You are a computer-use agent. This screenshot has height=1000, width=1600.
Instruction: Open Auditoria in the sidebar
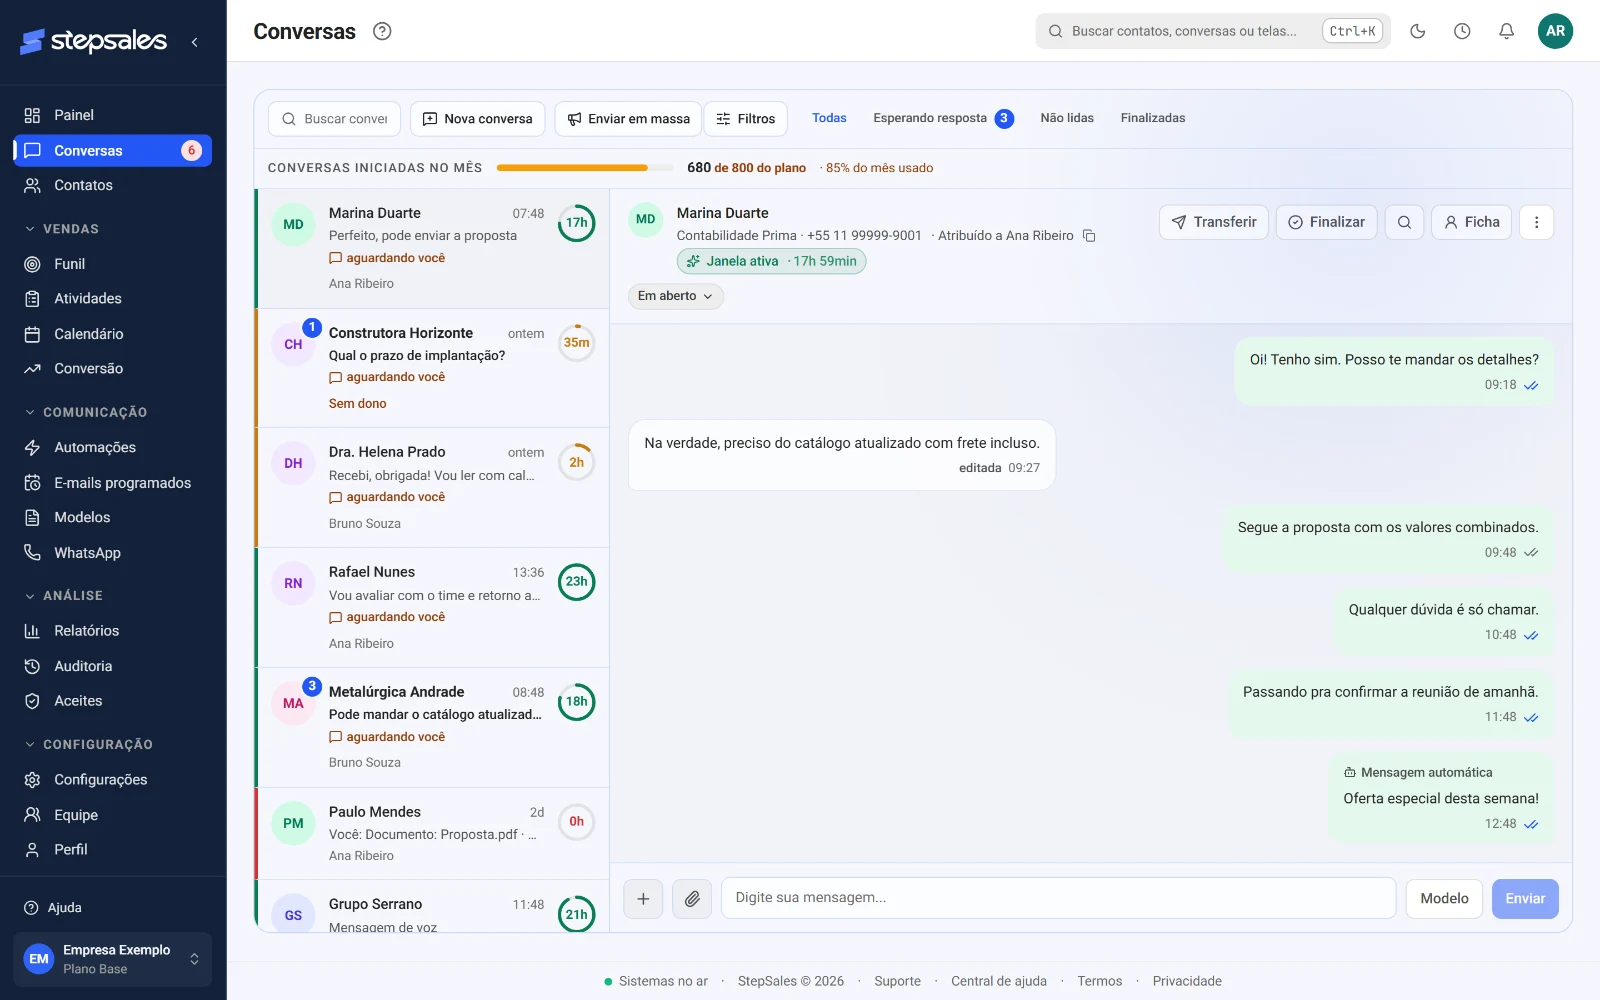tap(113, 666)
